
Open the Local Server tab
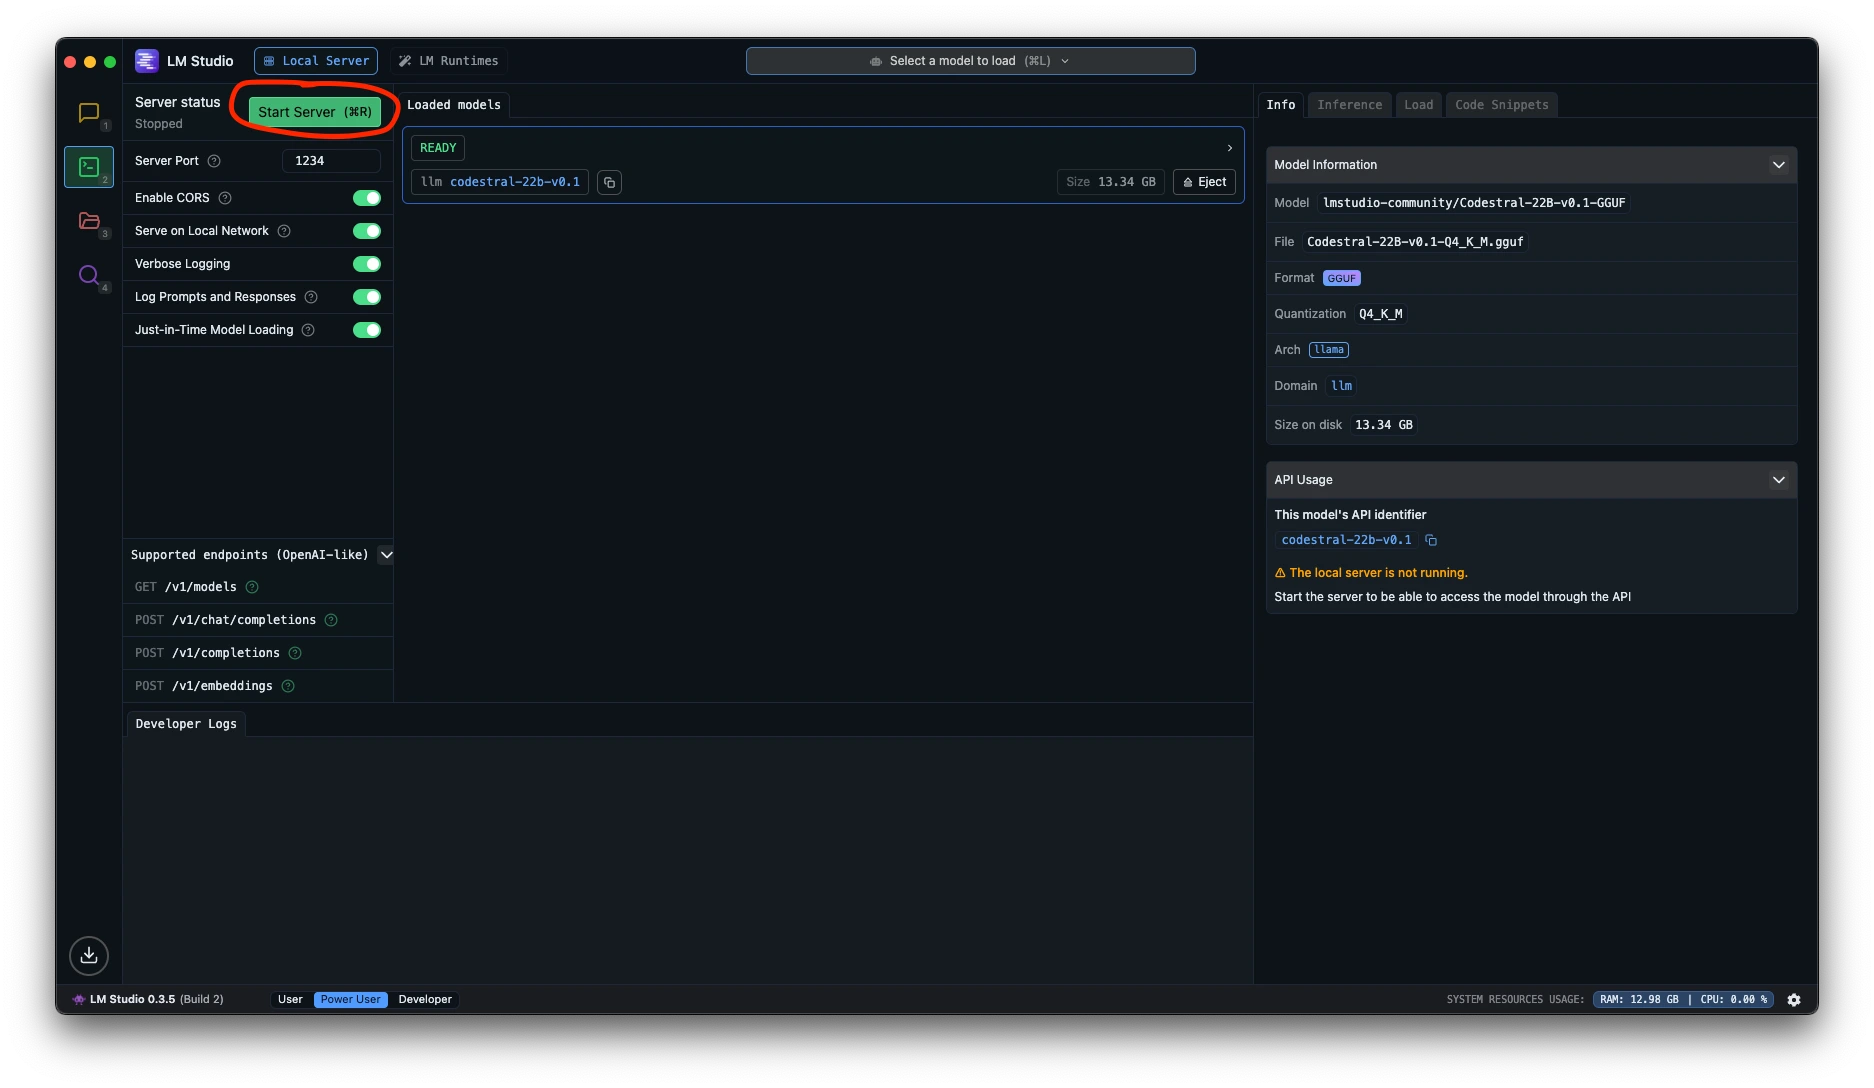pyautogui.click(x=316, y=61)
